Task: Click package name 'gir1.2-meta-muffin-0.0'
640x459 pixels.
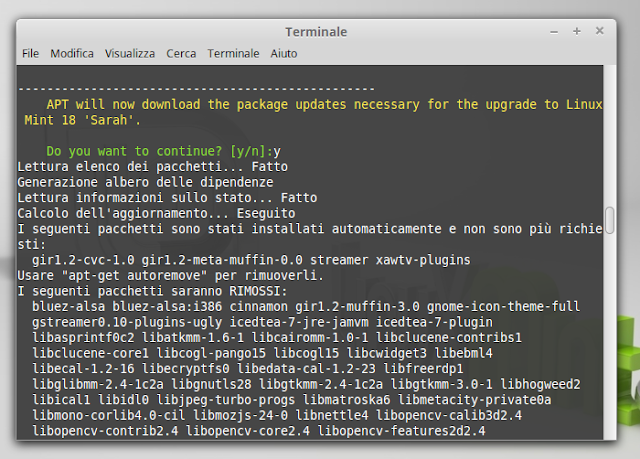Action: [x=222, y=260]
